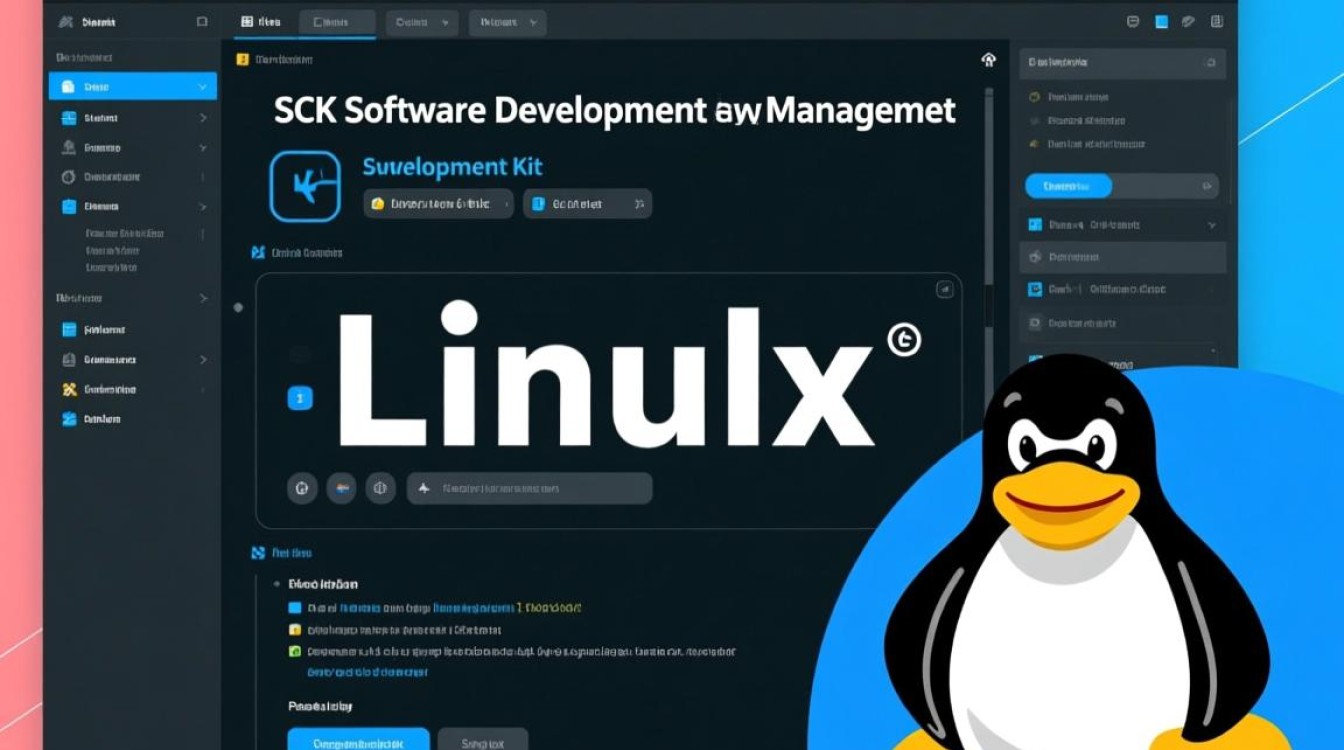Click the globe icon below the Linulx preview
Screen dimensions: 1344x750
pyautogui.click(x=302, y=488)
